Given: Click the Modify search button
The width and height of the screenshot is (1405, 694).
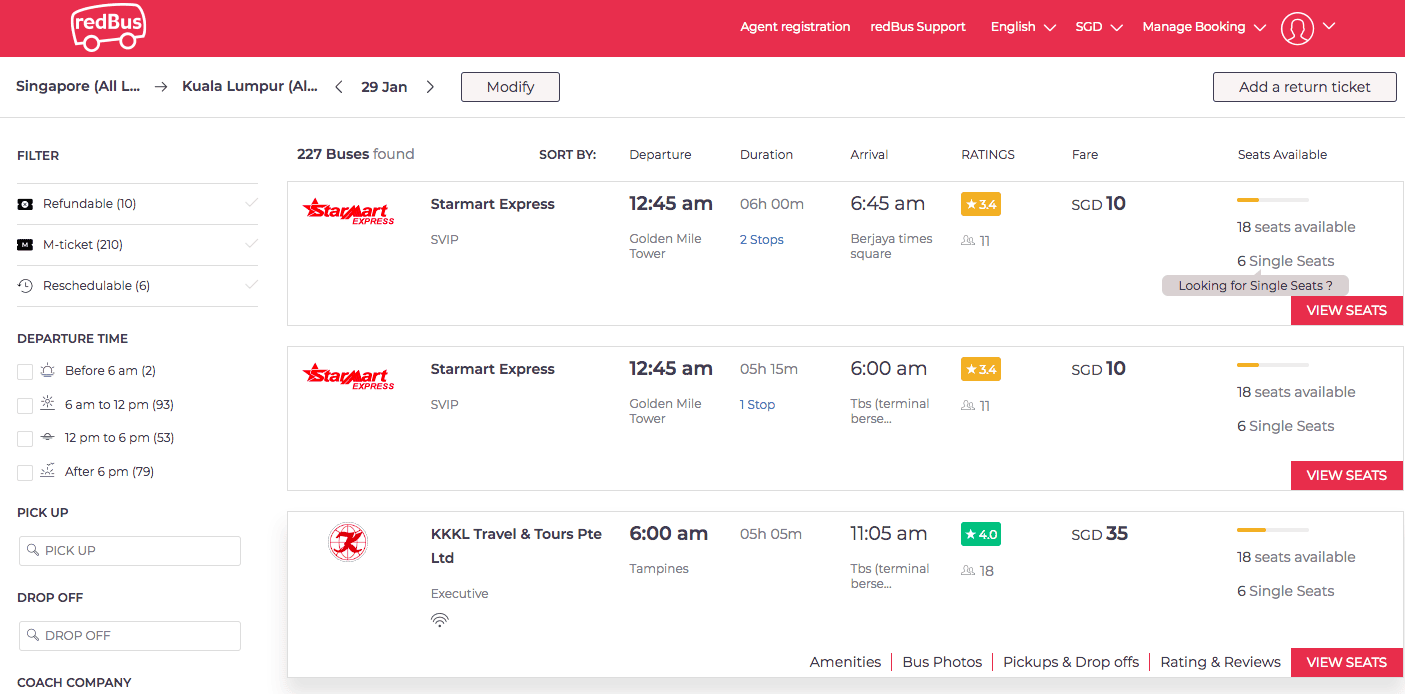Looking at the screenshot, I should 510,87.
